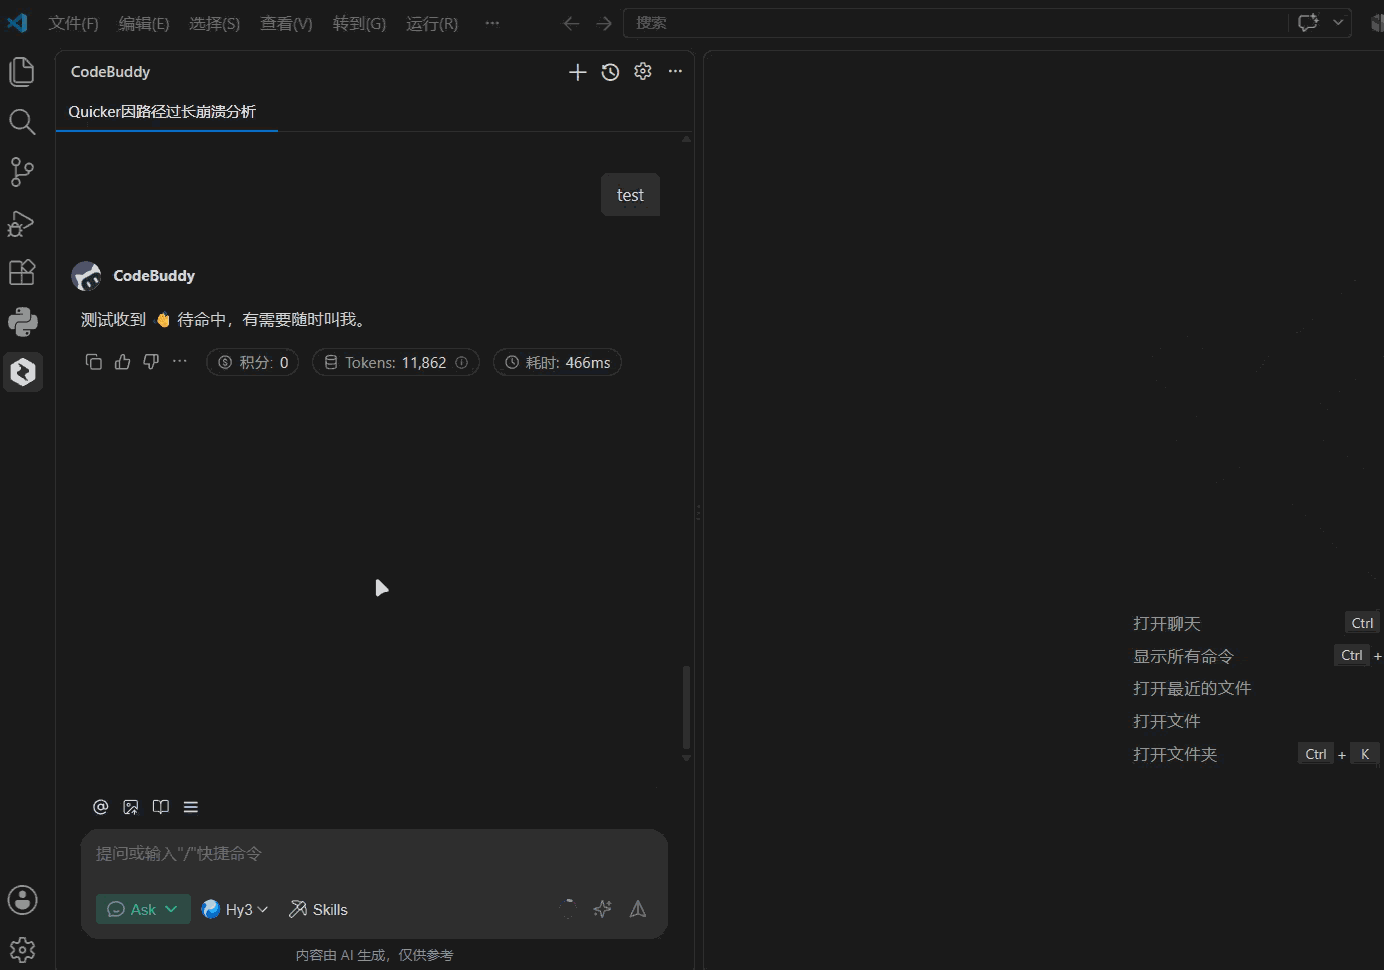Click the scroll-up arrow of the chat scrollbar
The height and width of the screenshot is (970, 1384).
tap(686, 139)
